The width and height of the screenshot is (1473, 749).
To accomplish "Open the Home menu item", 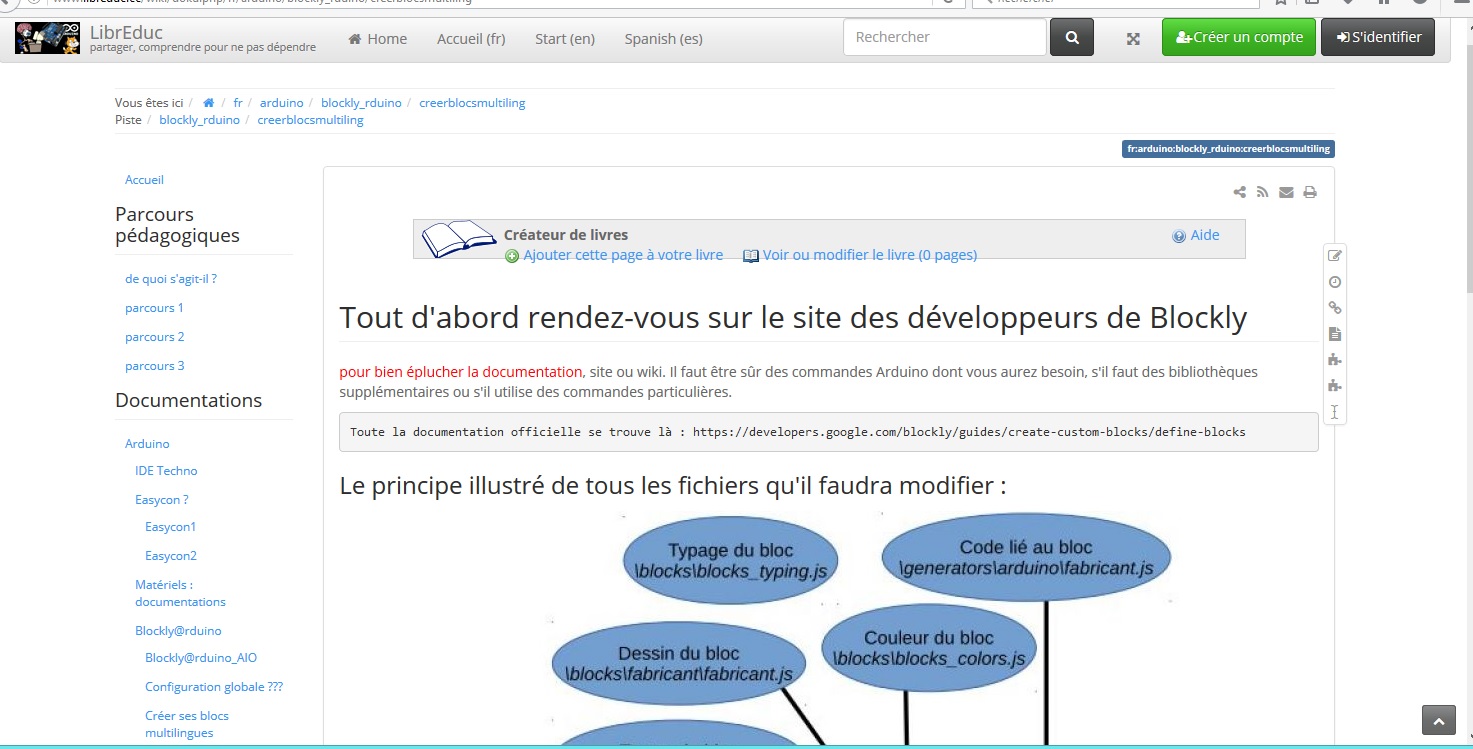I will (377, 39).
